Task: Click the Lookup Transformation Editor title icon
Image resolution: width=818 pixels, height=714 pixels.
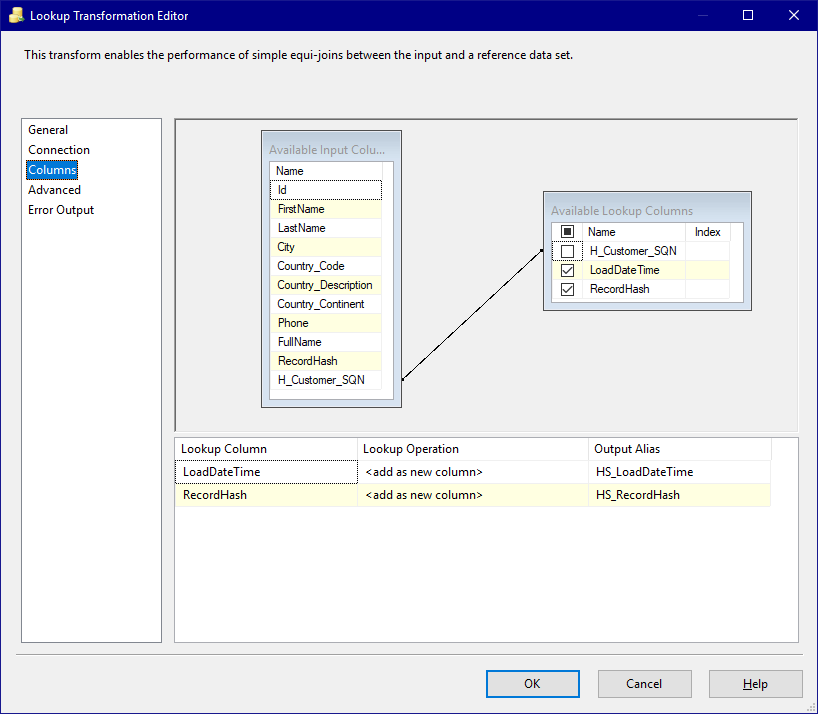Action: tap(16, 15)
